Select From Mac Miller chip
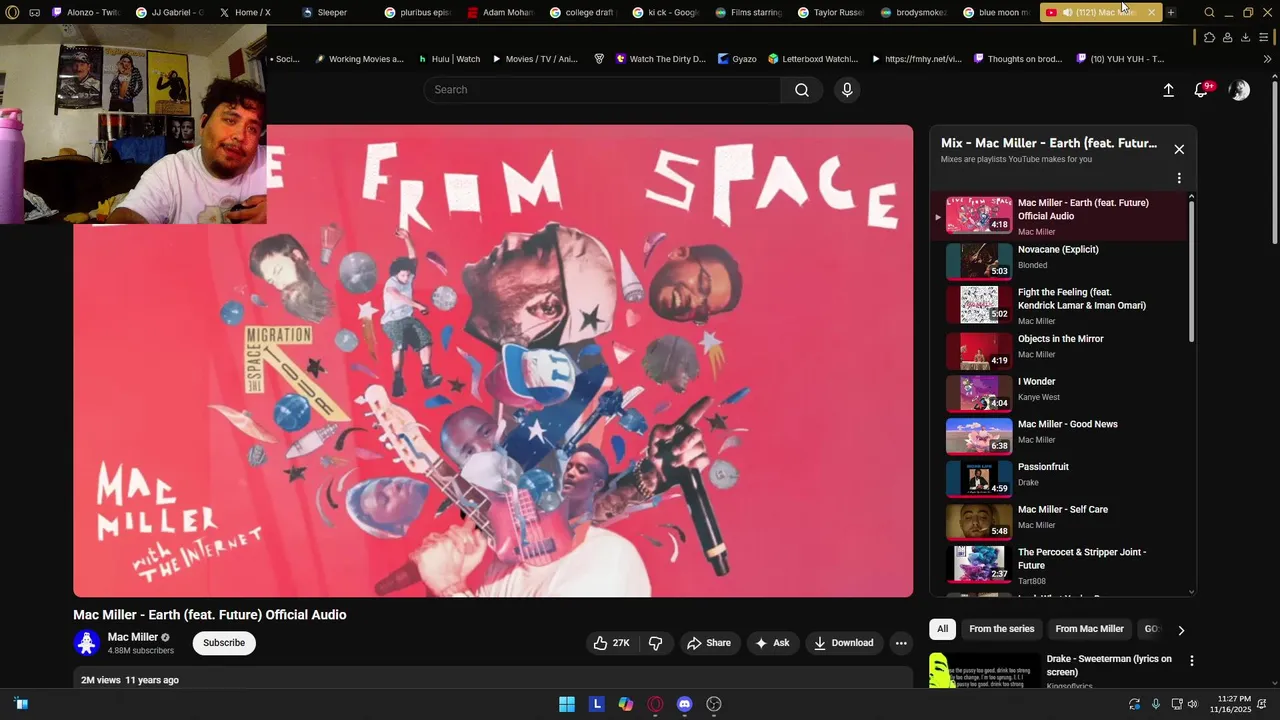Screen dimensions: 1280x720 tap(1089, 629)
